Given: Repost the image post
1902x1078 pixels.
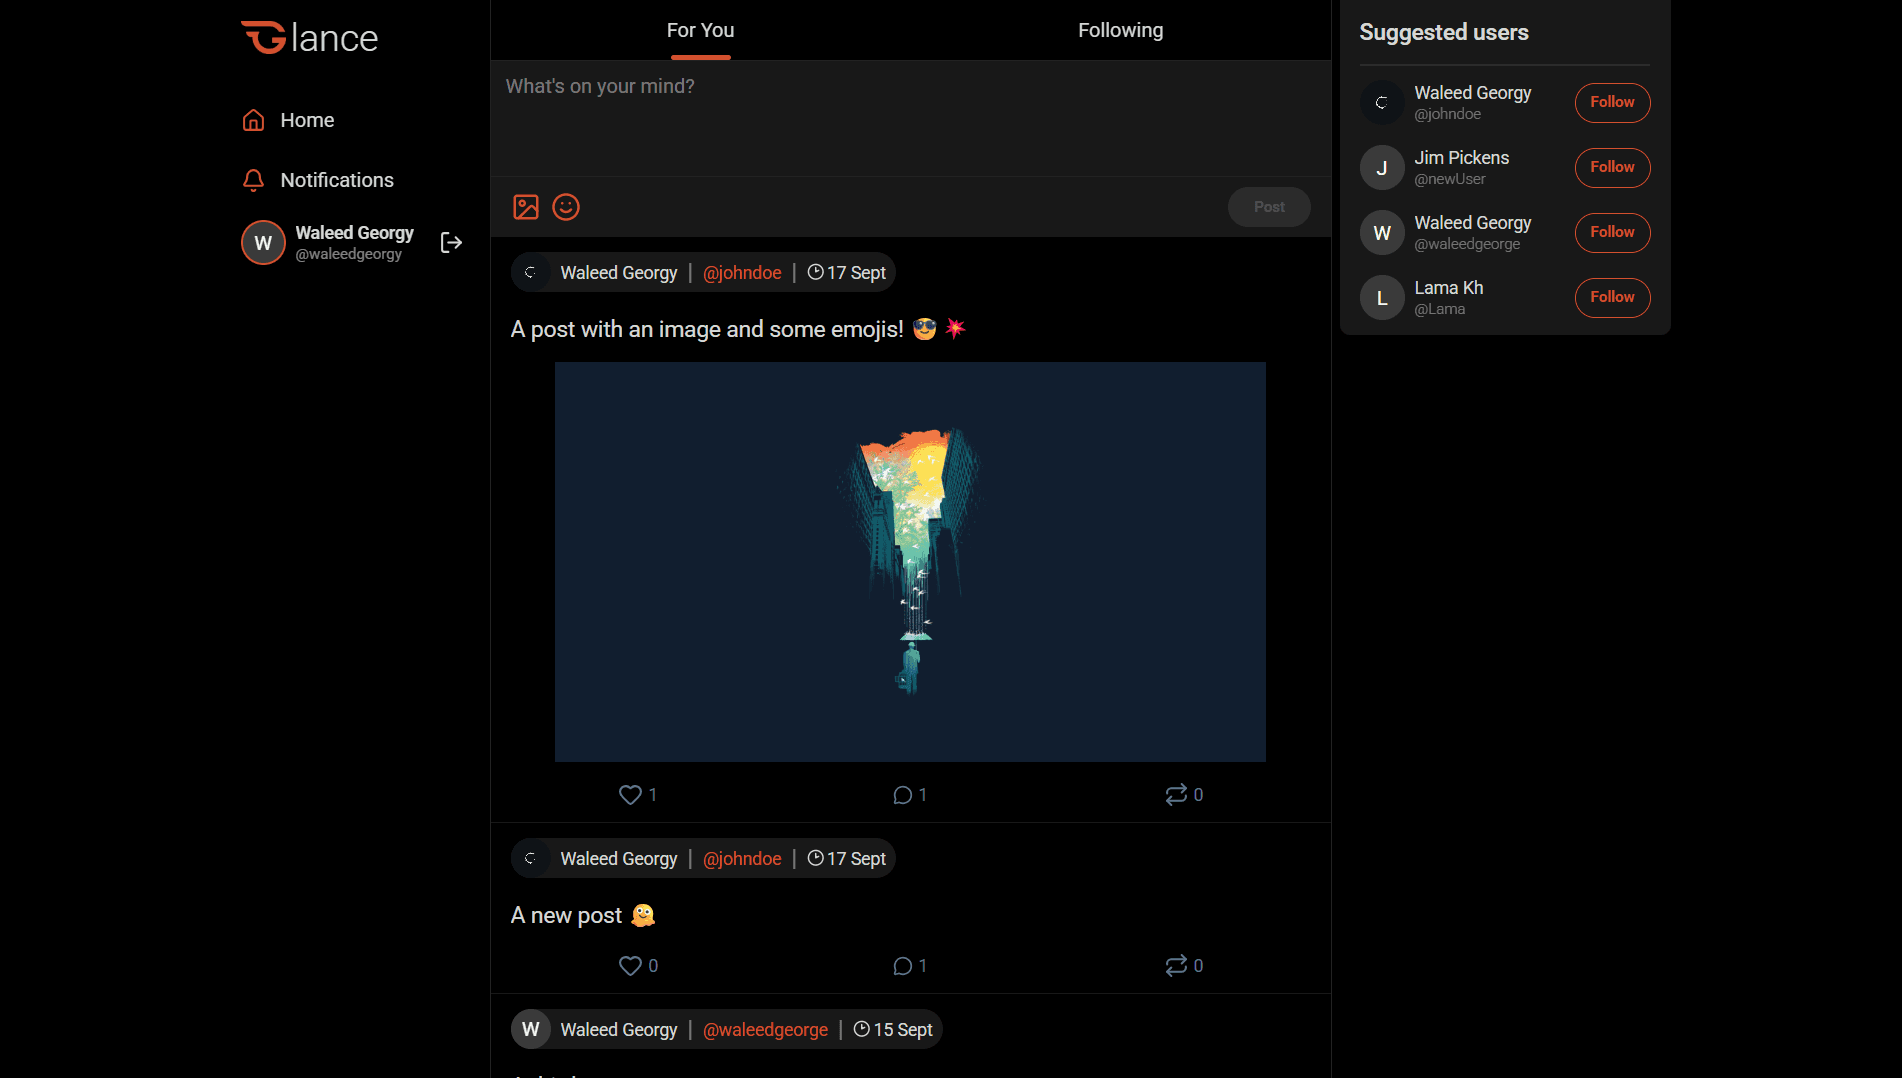Looking at the screenshot, I should [x=1178, y=794].
